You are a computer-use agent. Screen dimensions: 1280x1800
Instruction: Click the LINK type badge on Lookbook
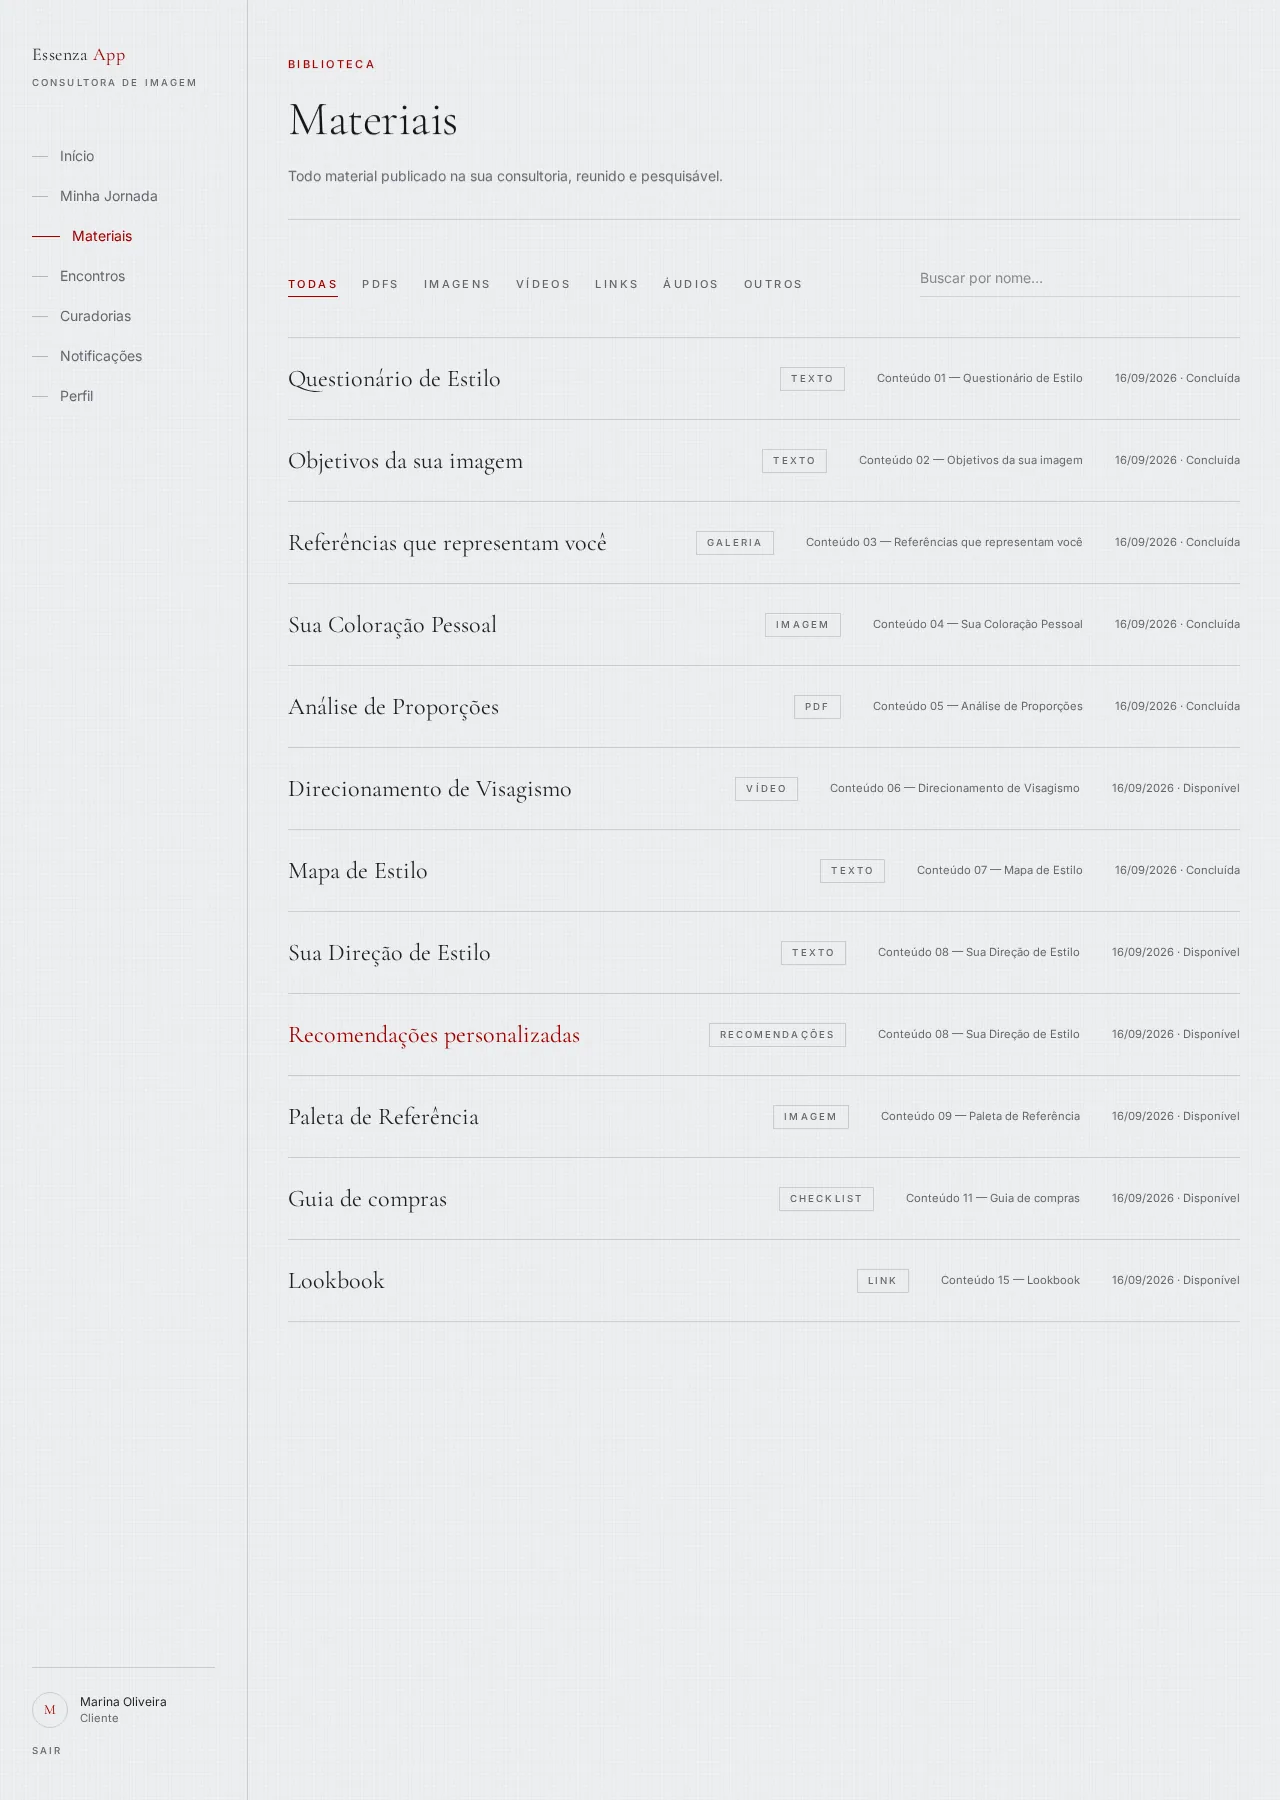click(x=883, y=1281)
